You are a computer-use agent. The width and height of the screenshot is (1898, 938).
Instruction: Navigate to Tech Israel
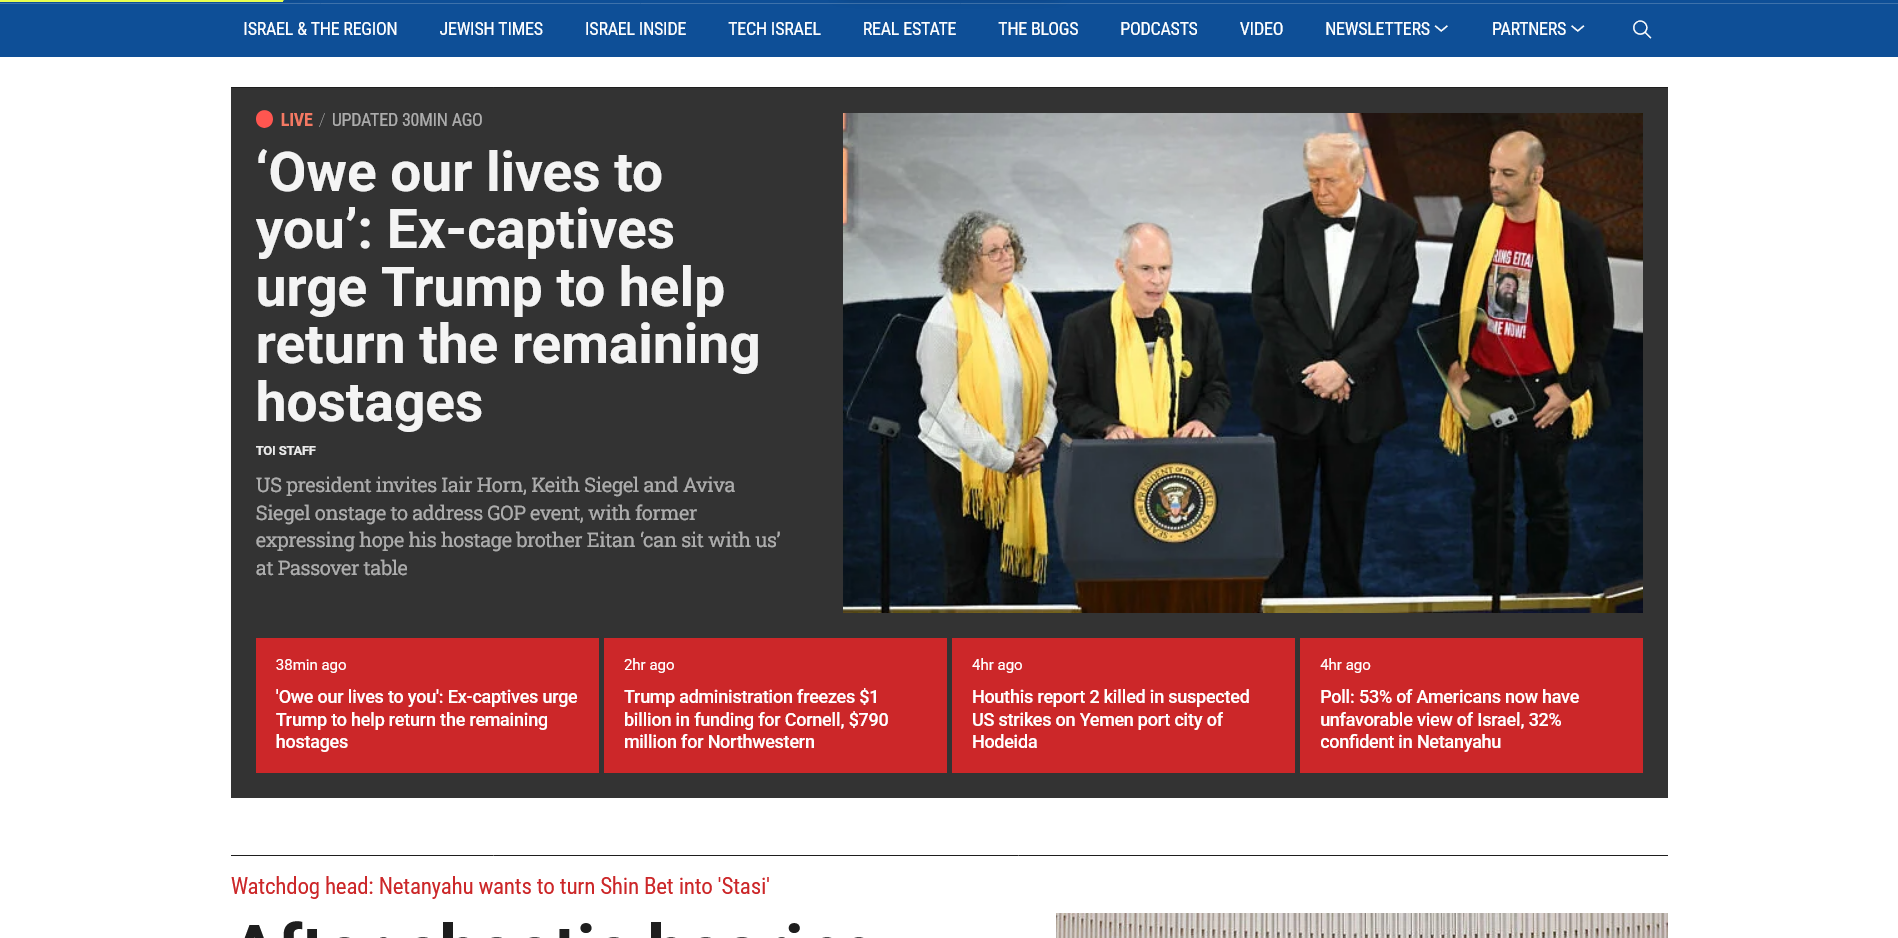coord(774,30)
